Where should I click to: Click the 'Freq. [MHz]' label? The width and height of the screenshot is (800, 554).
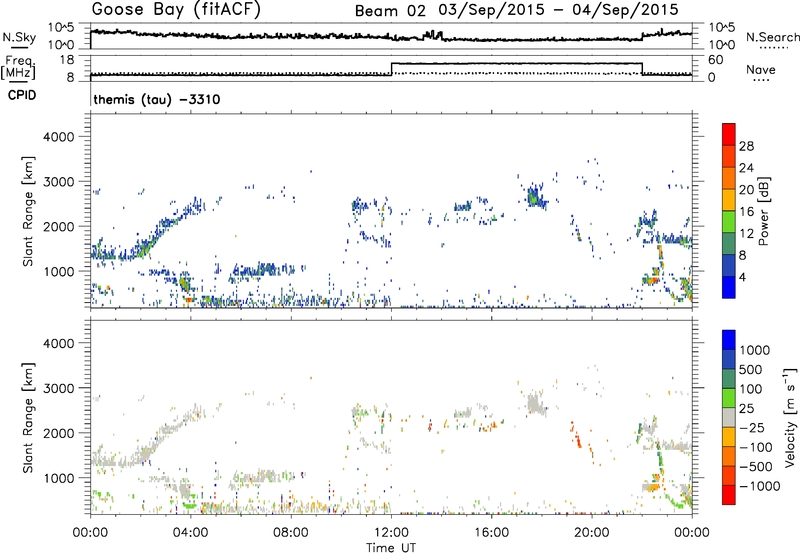coord(18,68)
